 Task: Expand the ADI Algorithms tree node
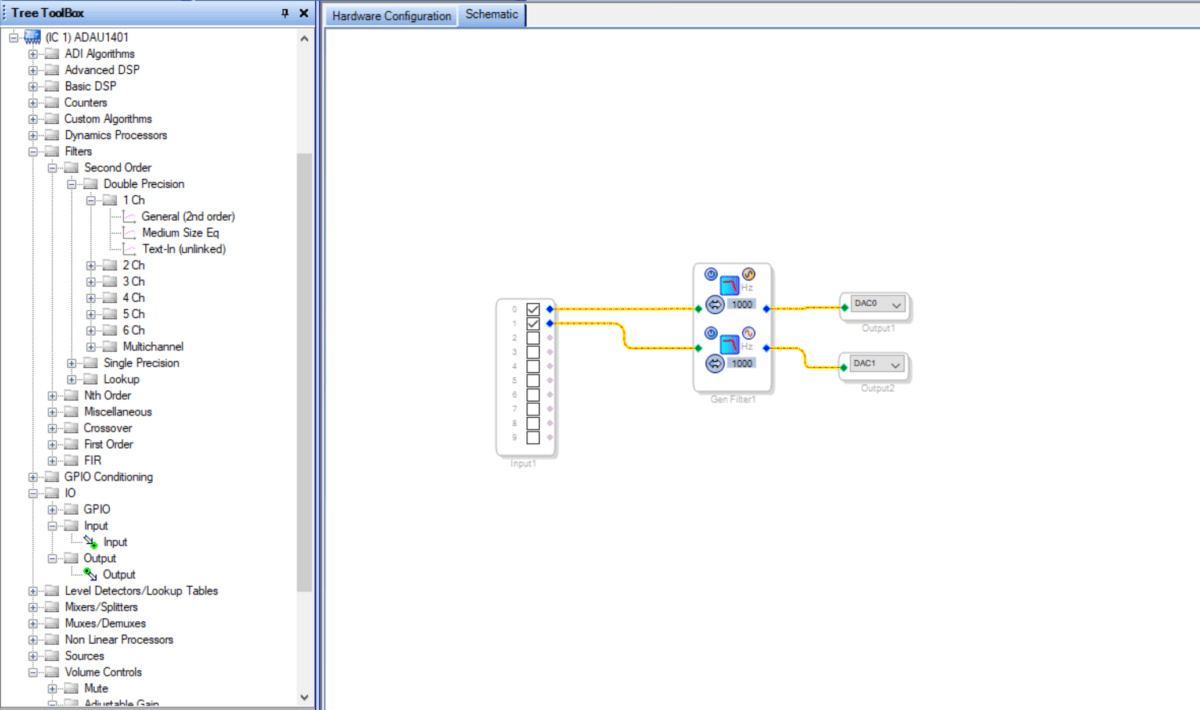[33, 54]
